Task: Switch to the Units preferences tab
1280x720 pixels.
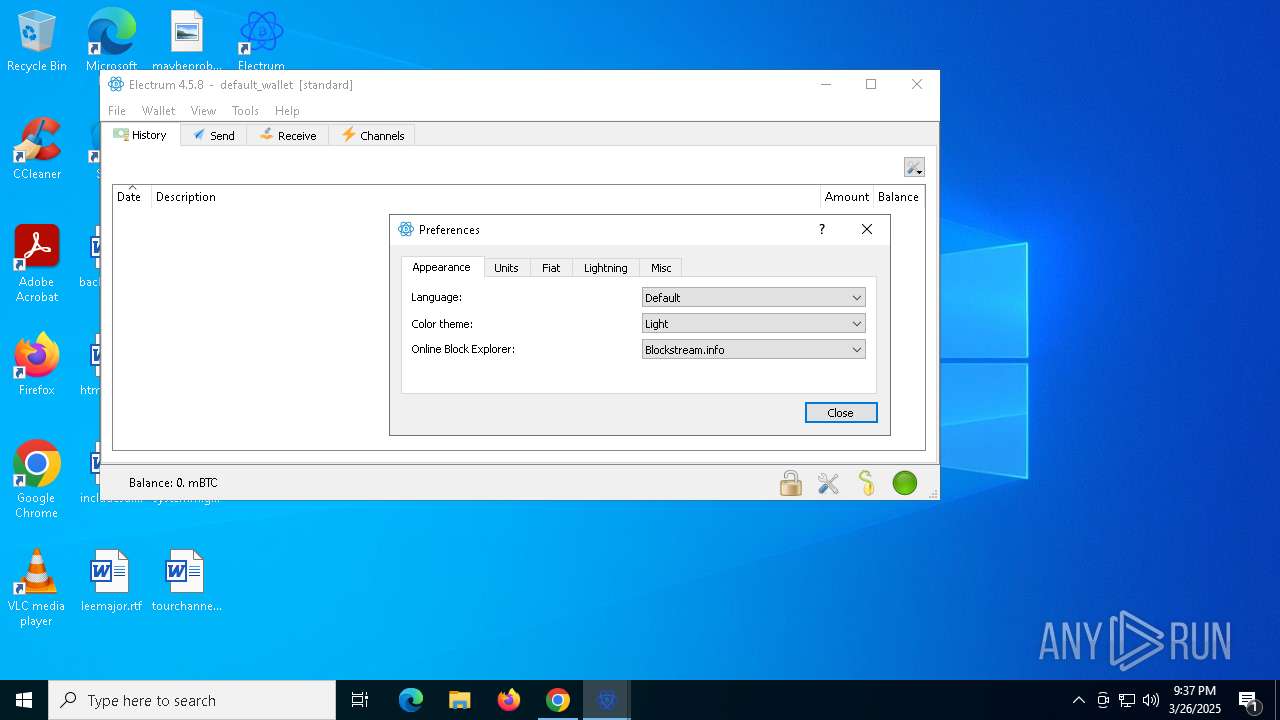Action: pyautogui.click(x=506, y=268)
